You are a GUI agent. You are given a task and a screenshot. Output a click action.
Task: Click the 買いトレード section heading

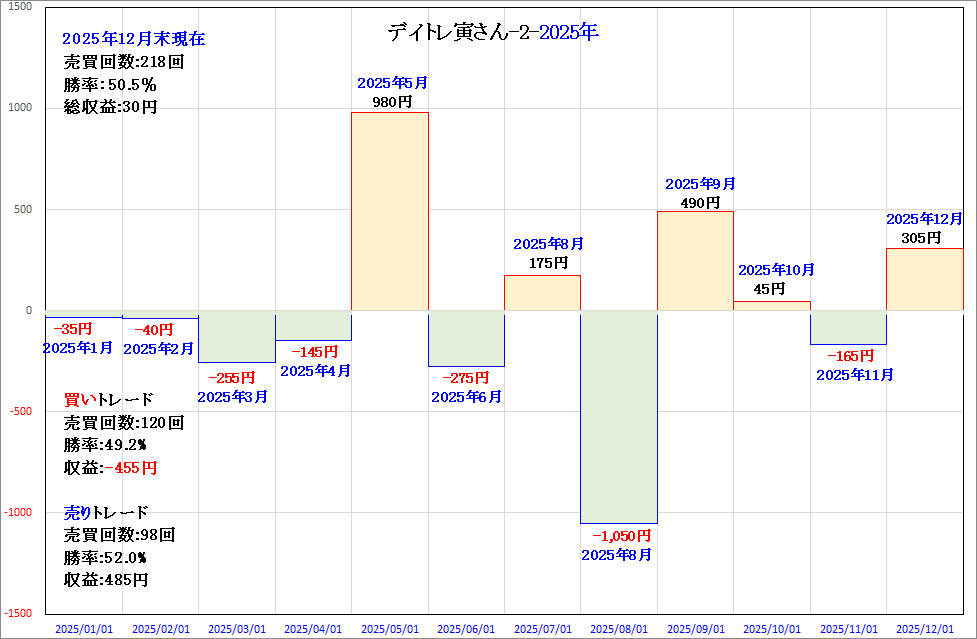click(x=108, y=400)
